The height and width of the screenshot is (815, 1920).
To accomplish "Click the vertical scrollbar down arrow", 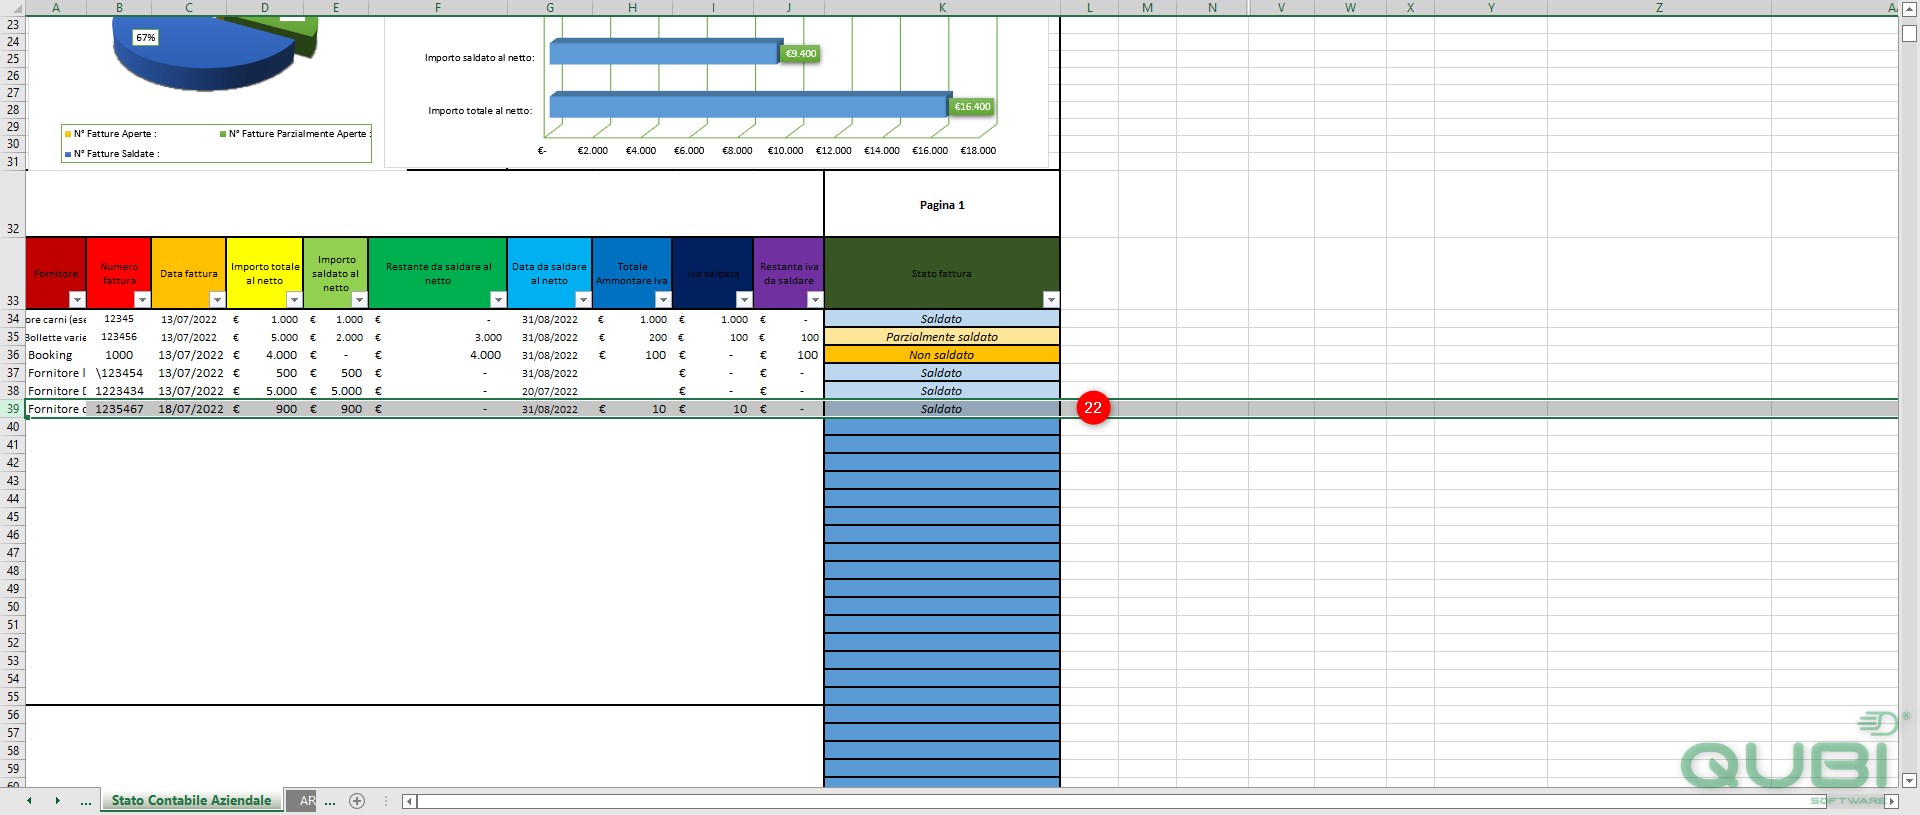I will click(x=1909, y=780).
